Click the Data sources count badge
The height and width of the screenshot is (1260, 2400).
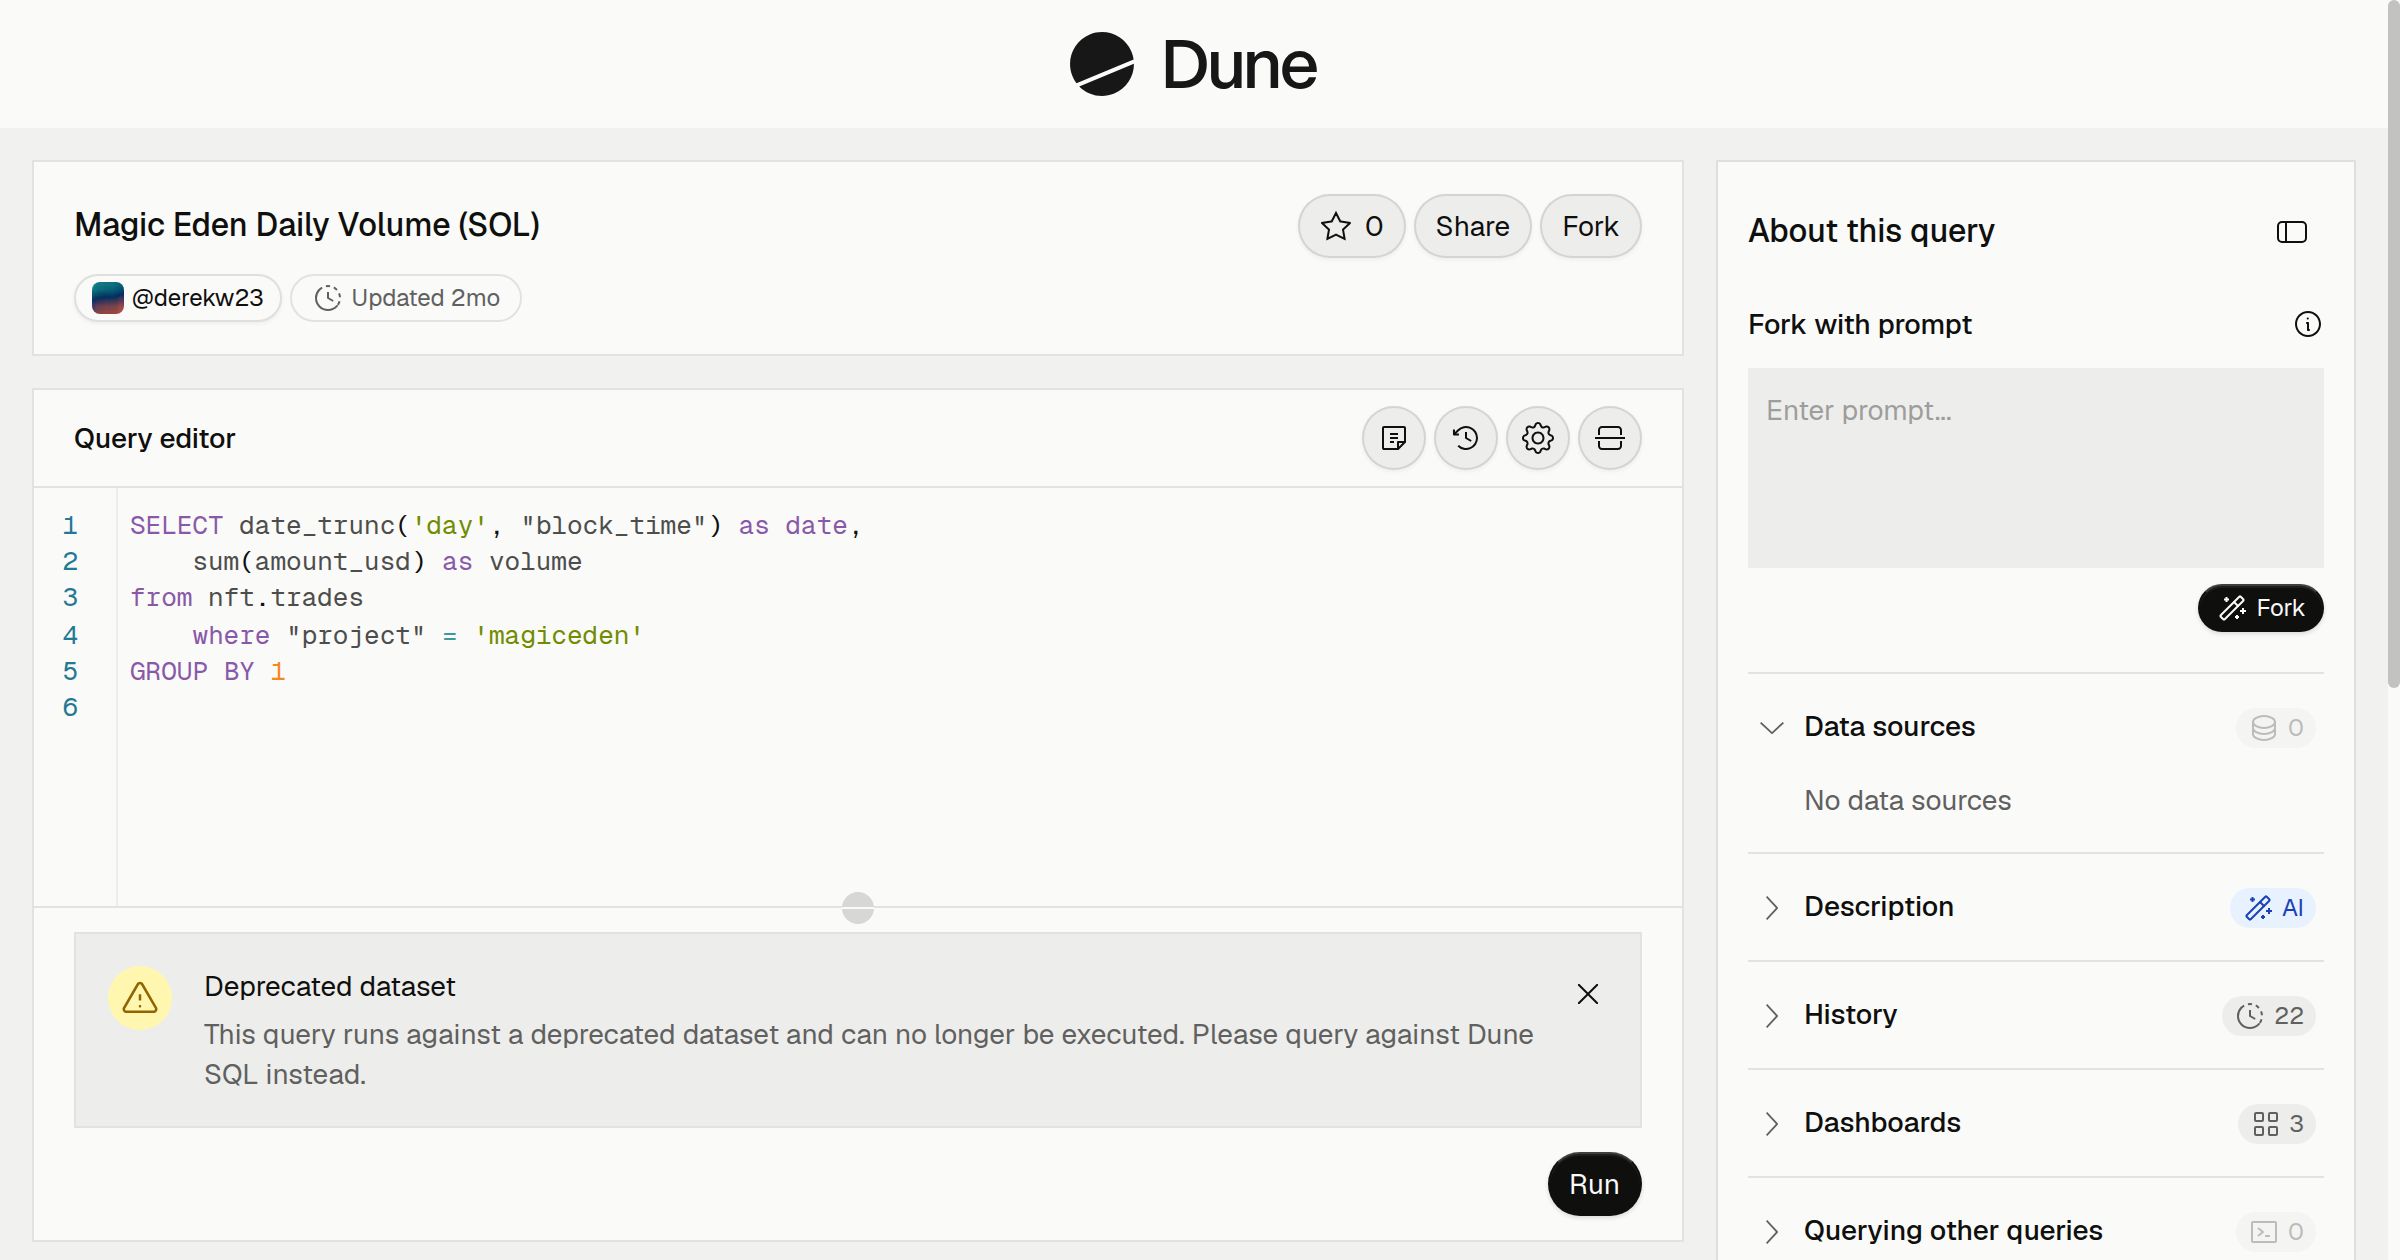coord(2276,728)
